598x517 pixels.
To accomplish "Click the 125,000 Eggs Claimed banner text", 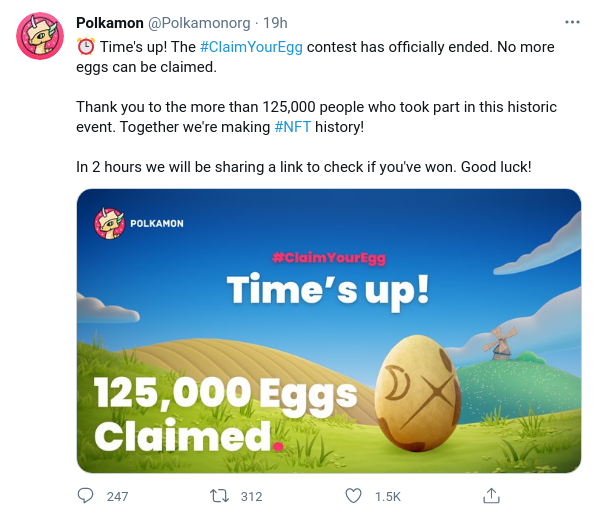I will [226, 414].
